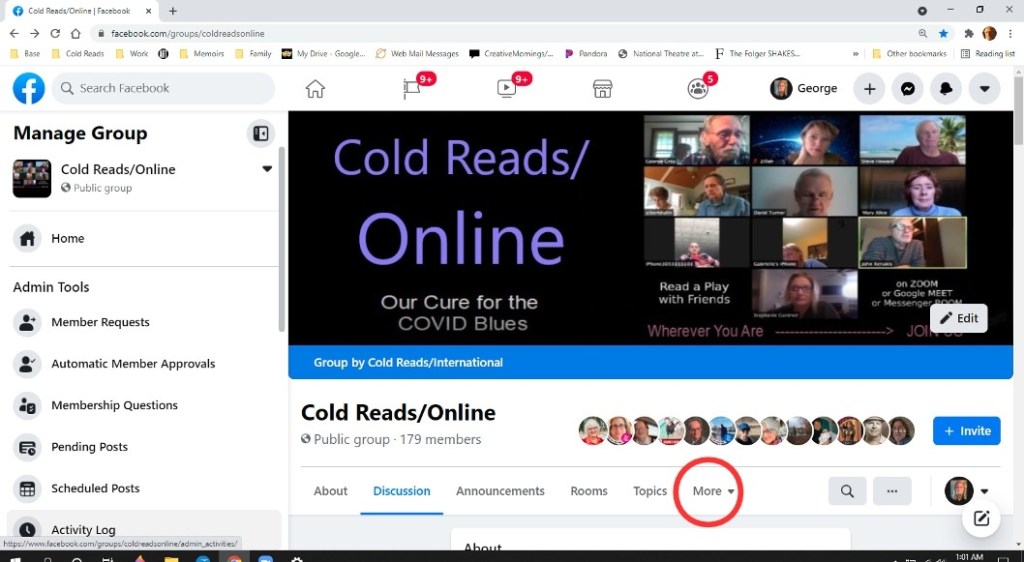This screenshot has width=1024, height=562.
Task: Click the Pages flag icon in top navigation
Action: (x=411, y=89)
